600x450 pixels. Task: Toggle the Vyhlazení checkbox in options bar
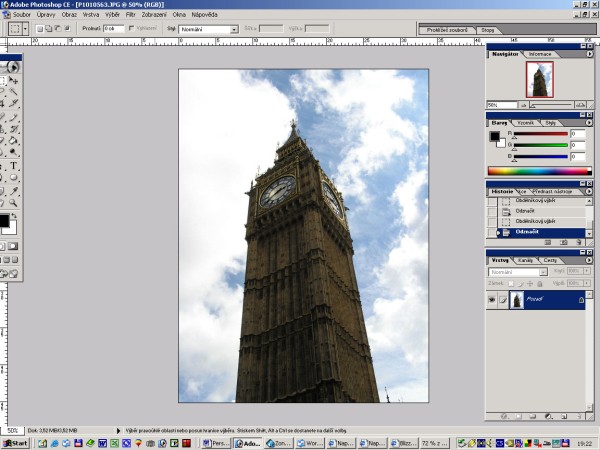(x=133, y=29)
